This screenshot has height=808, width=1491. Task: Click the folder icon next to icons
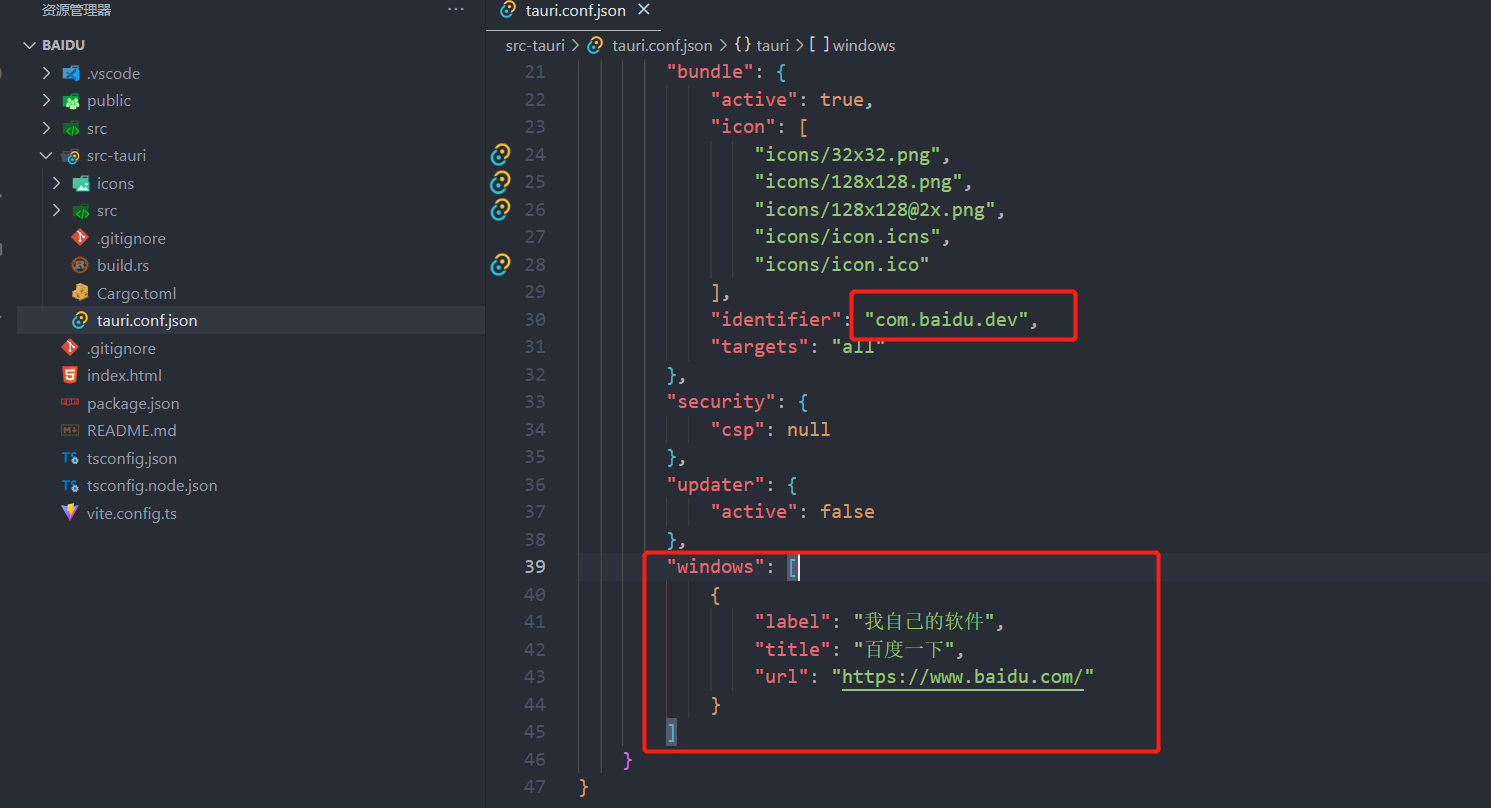pyautogui.click(x=83, y=183)
